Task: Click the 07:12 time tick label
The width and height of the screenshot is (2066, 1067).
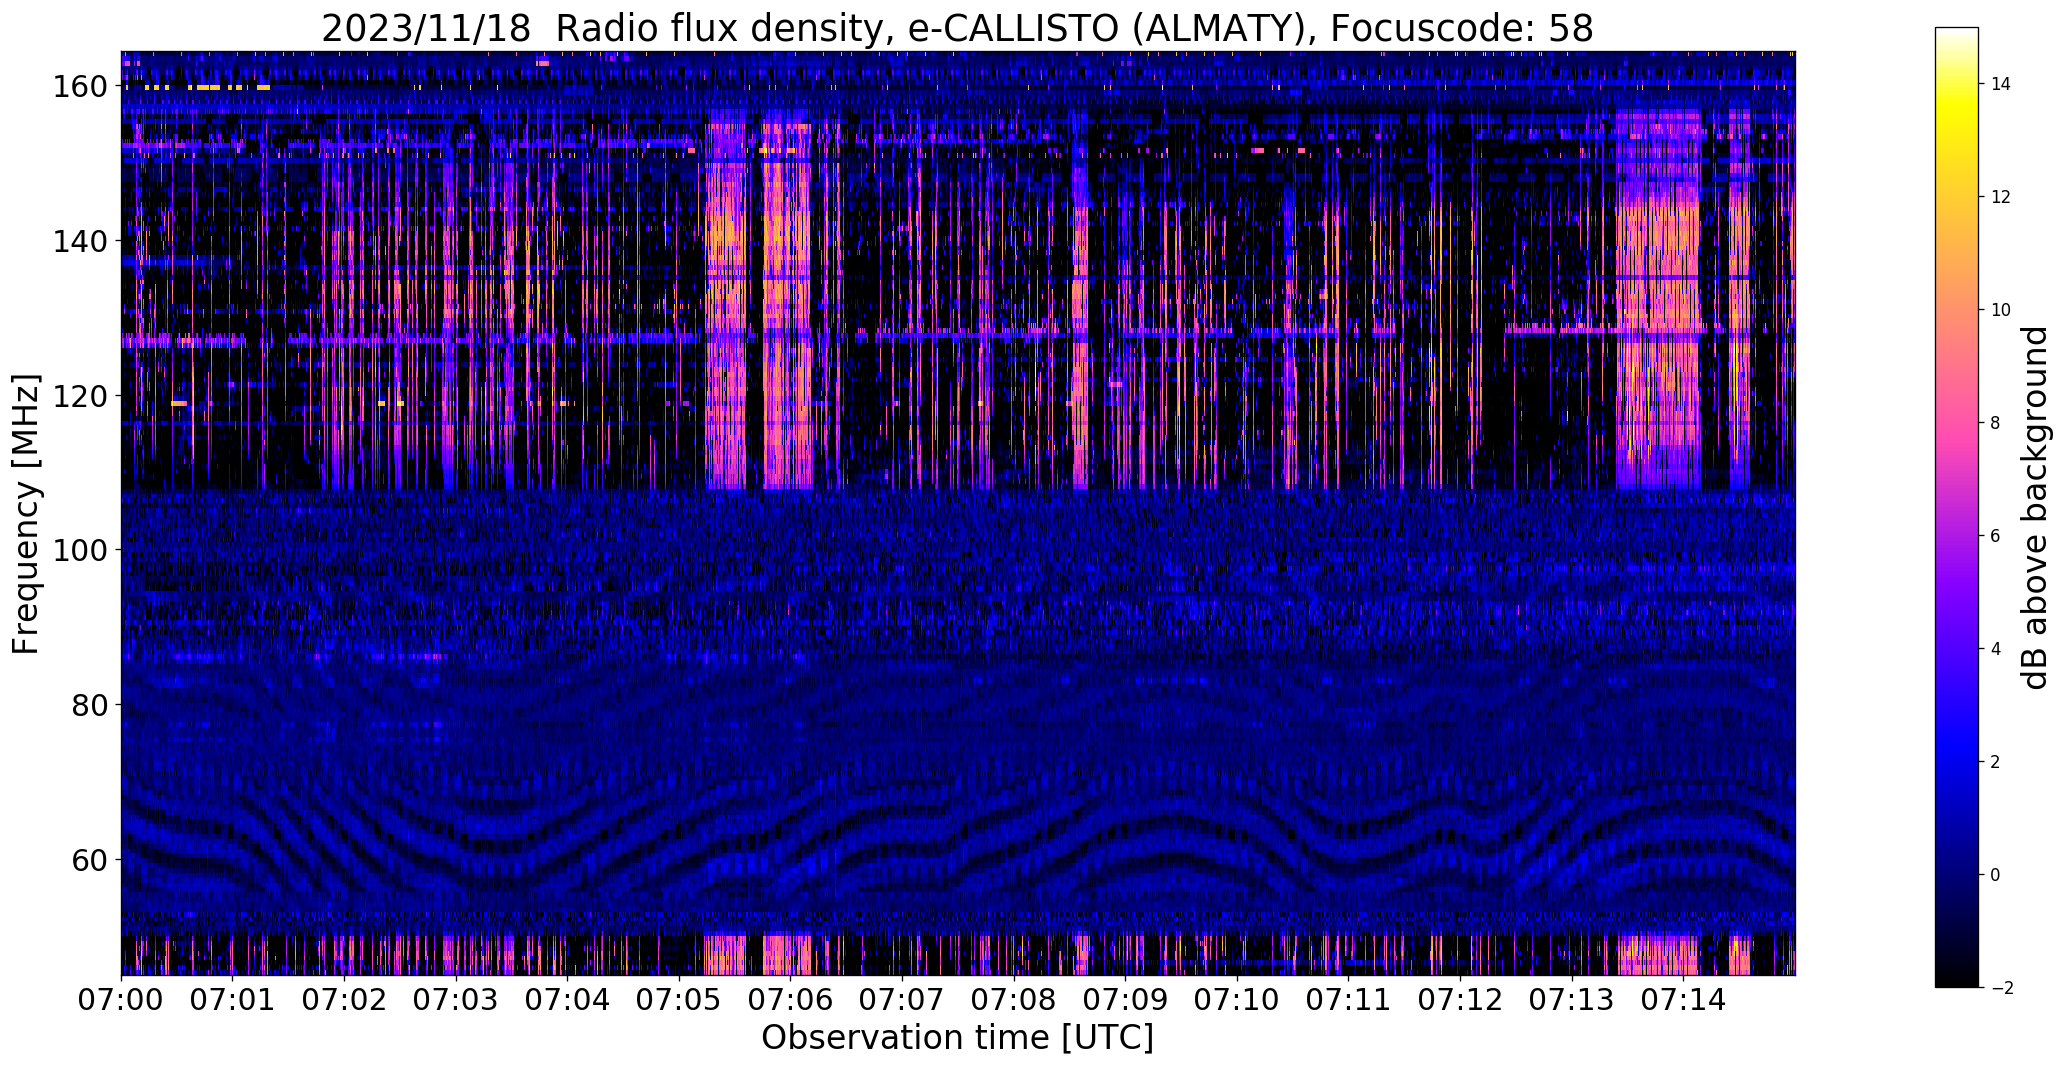Action: pos(1460,999)
